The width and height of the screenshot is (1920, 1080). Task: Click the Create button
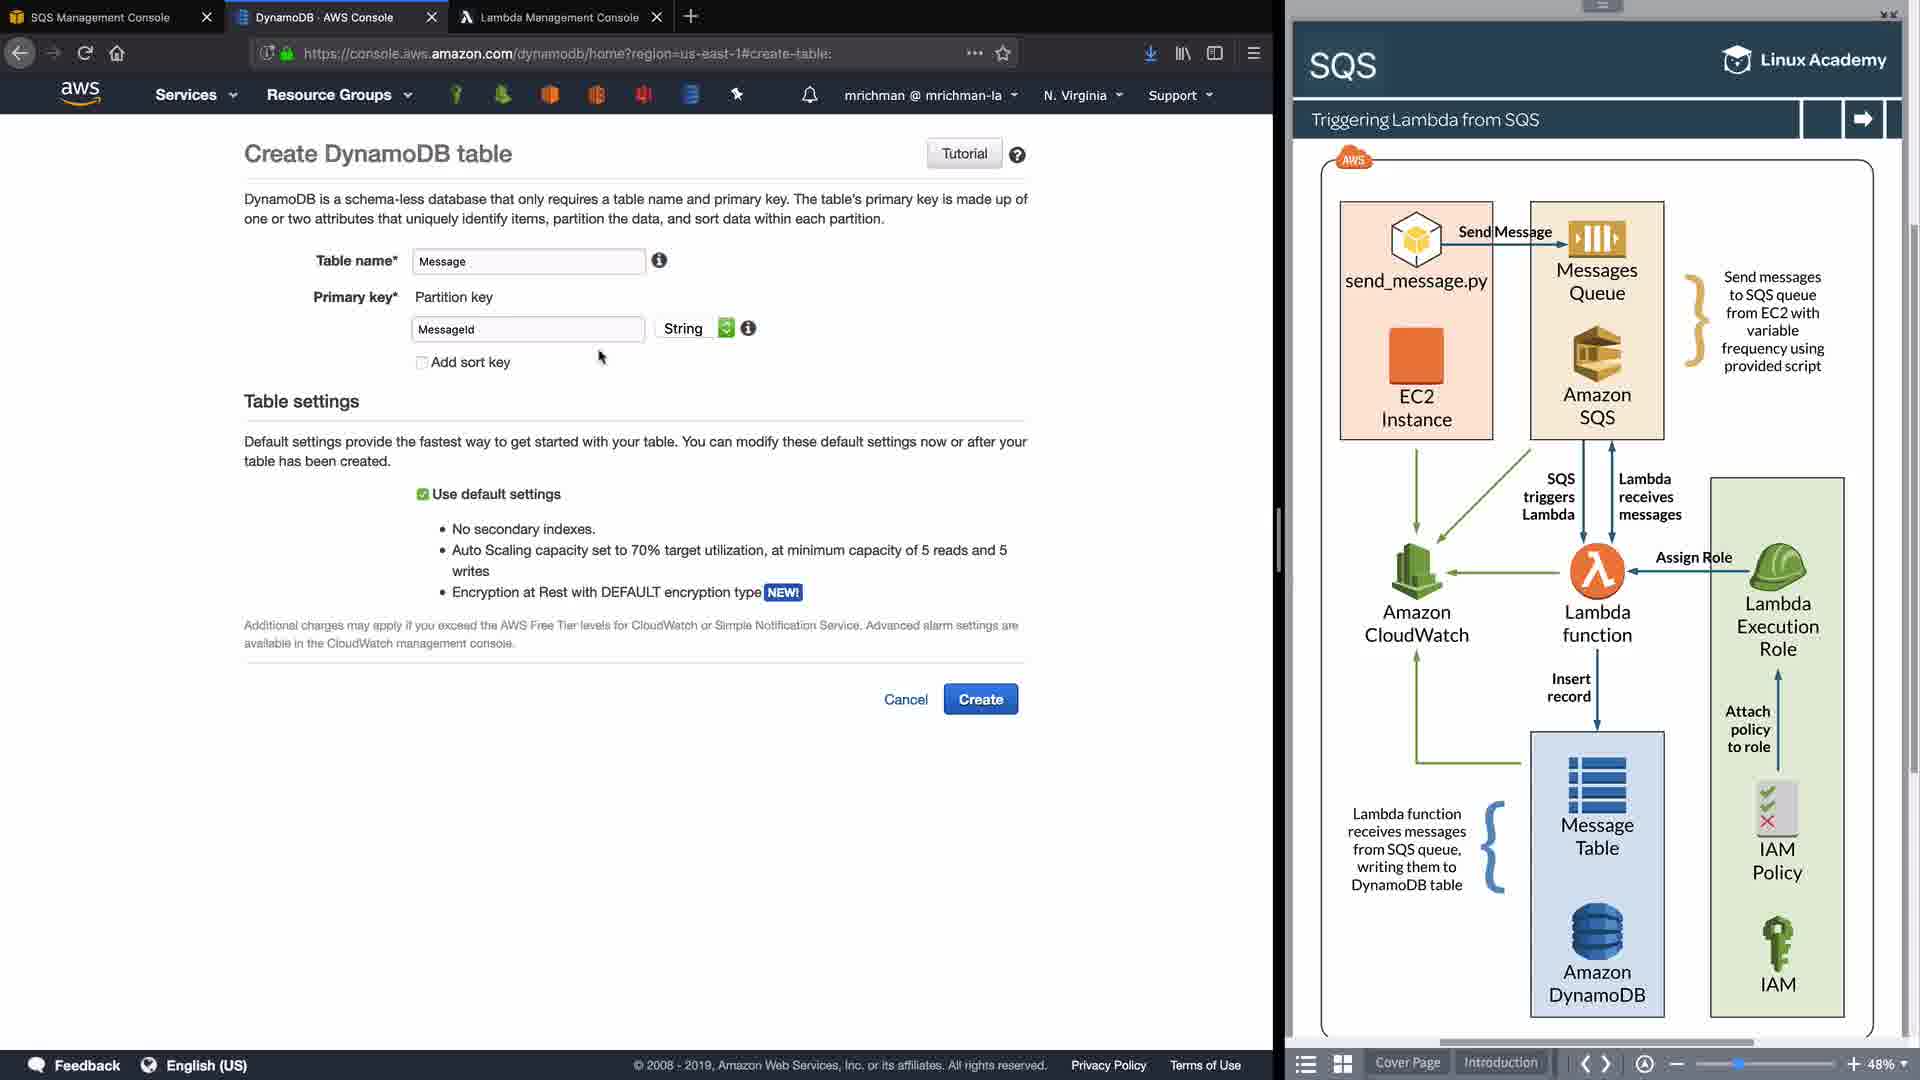coord(980,700)
